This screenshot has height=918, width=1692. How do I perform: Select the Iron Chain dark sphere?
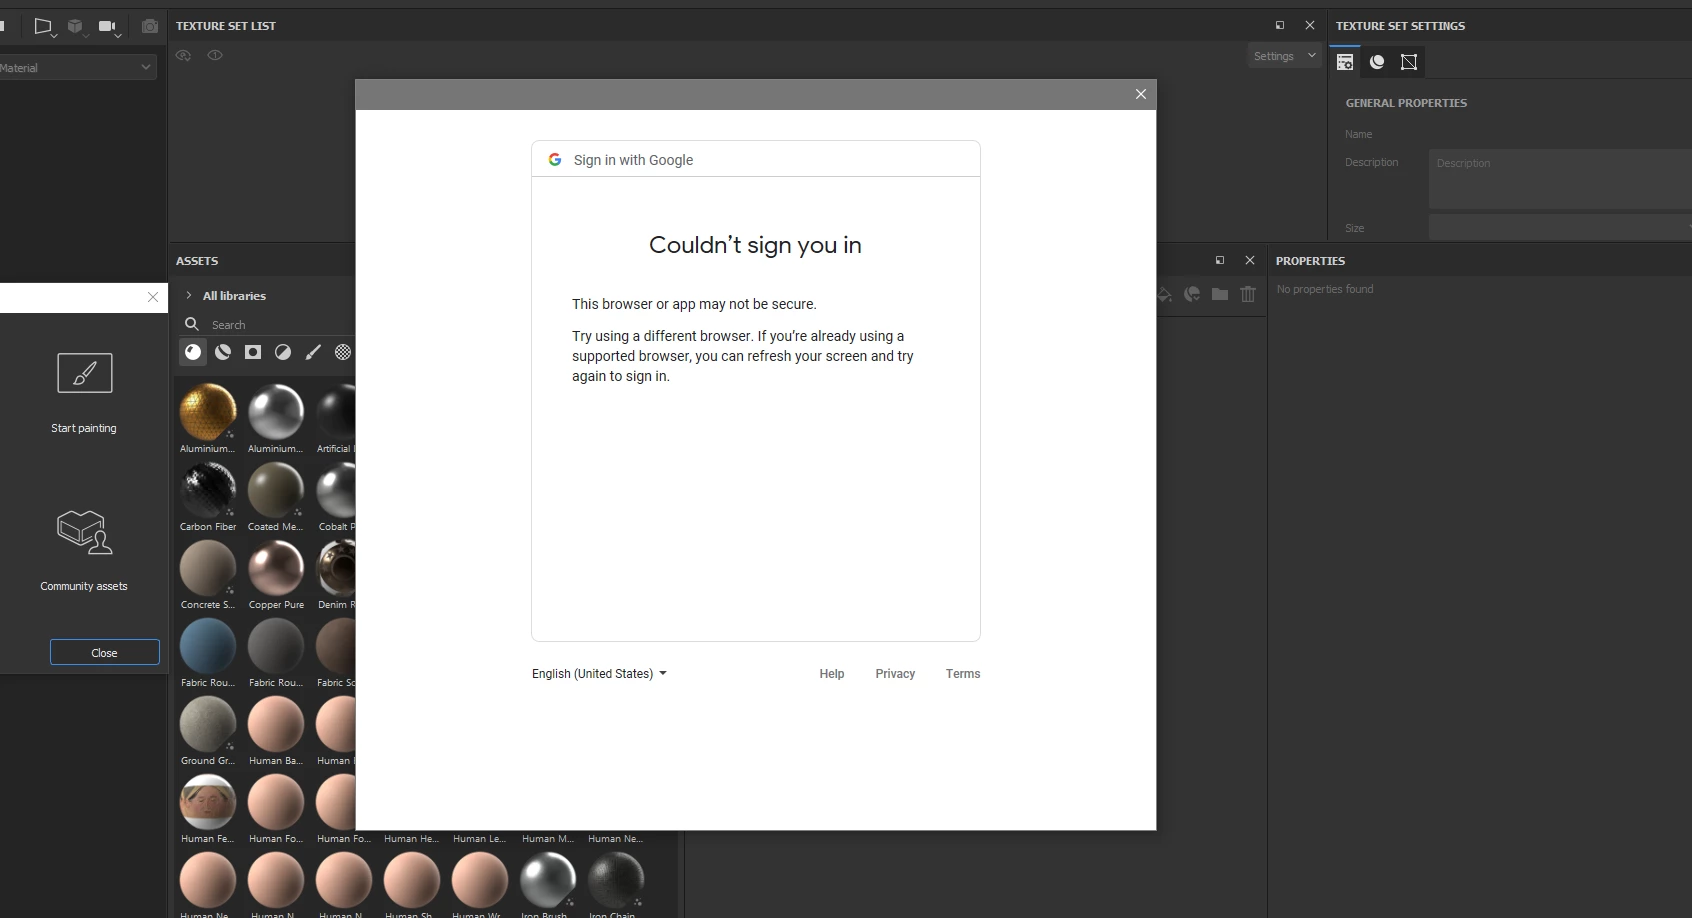point(616,880)
